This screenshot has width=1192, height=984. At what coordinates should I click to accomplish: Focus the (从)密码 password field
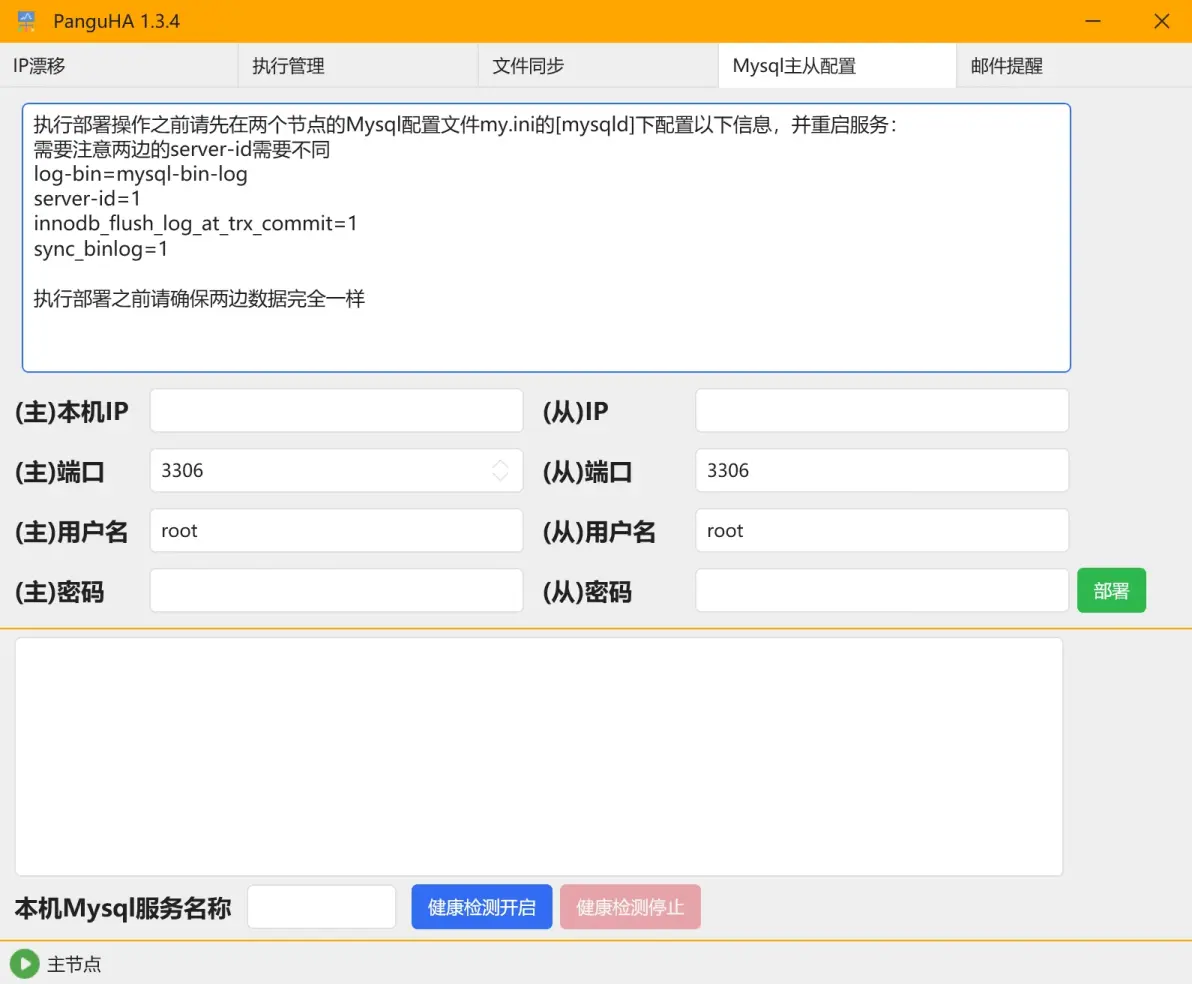click(x=882, y=590)
